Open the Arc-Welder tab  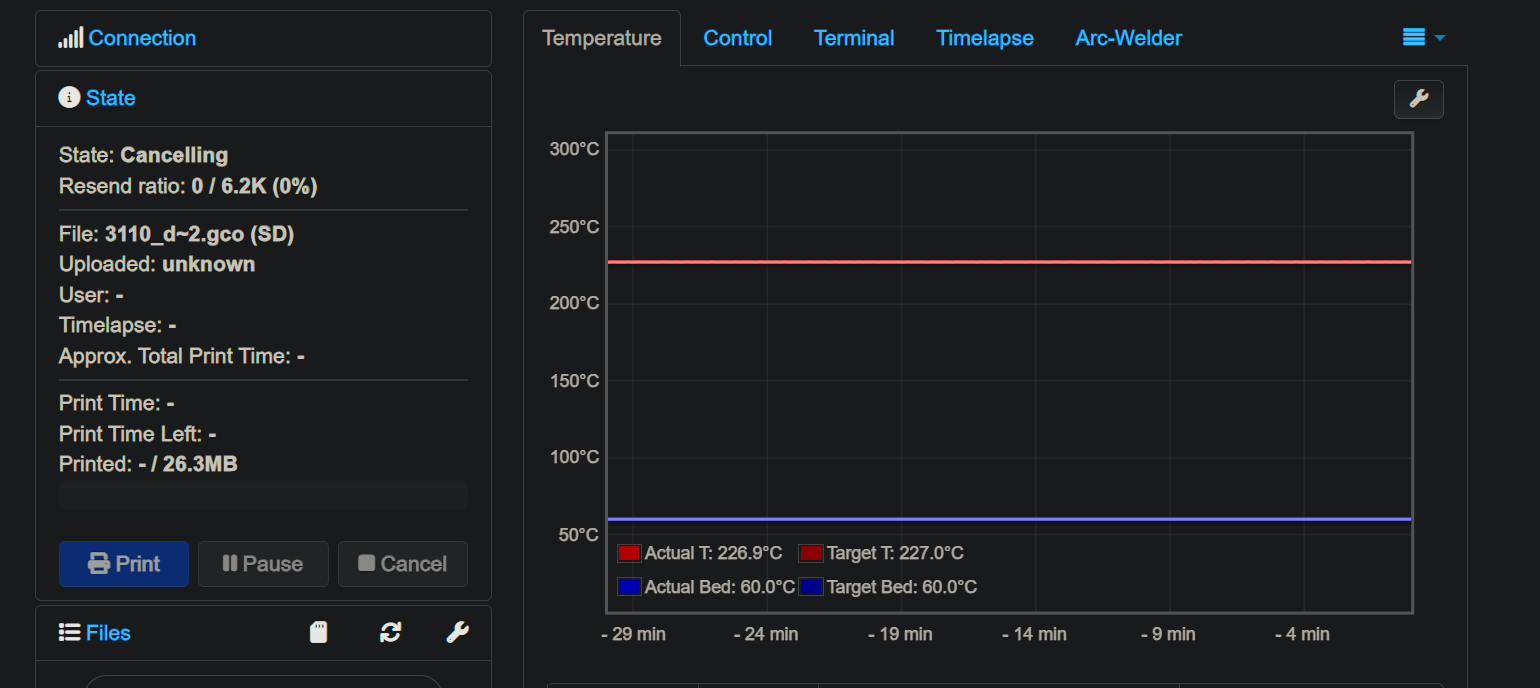point(1128,37)
